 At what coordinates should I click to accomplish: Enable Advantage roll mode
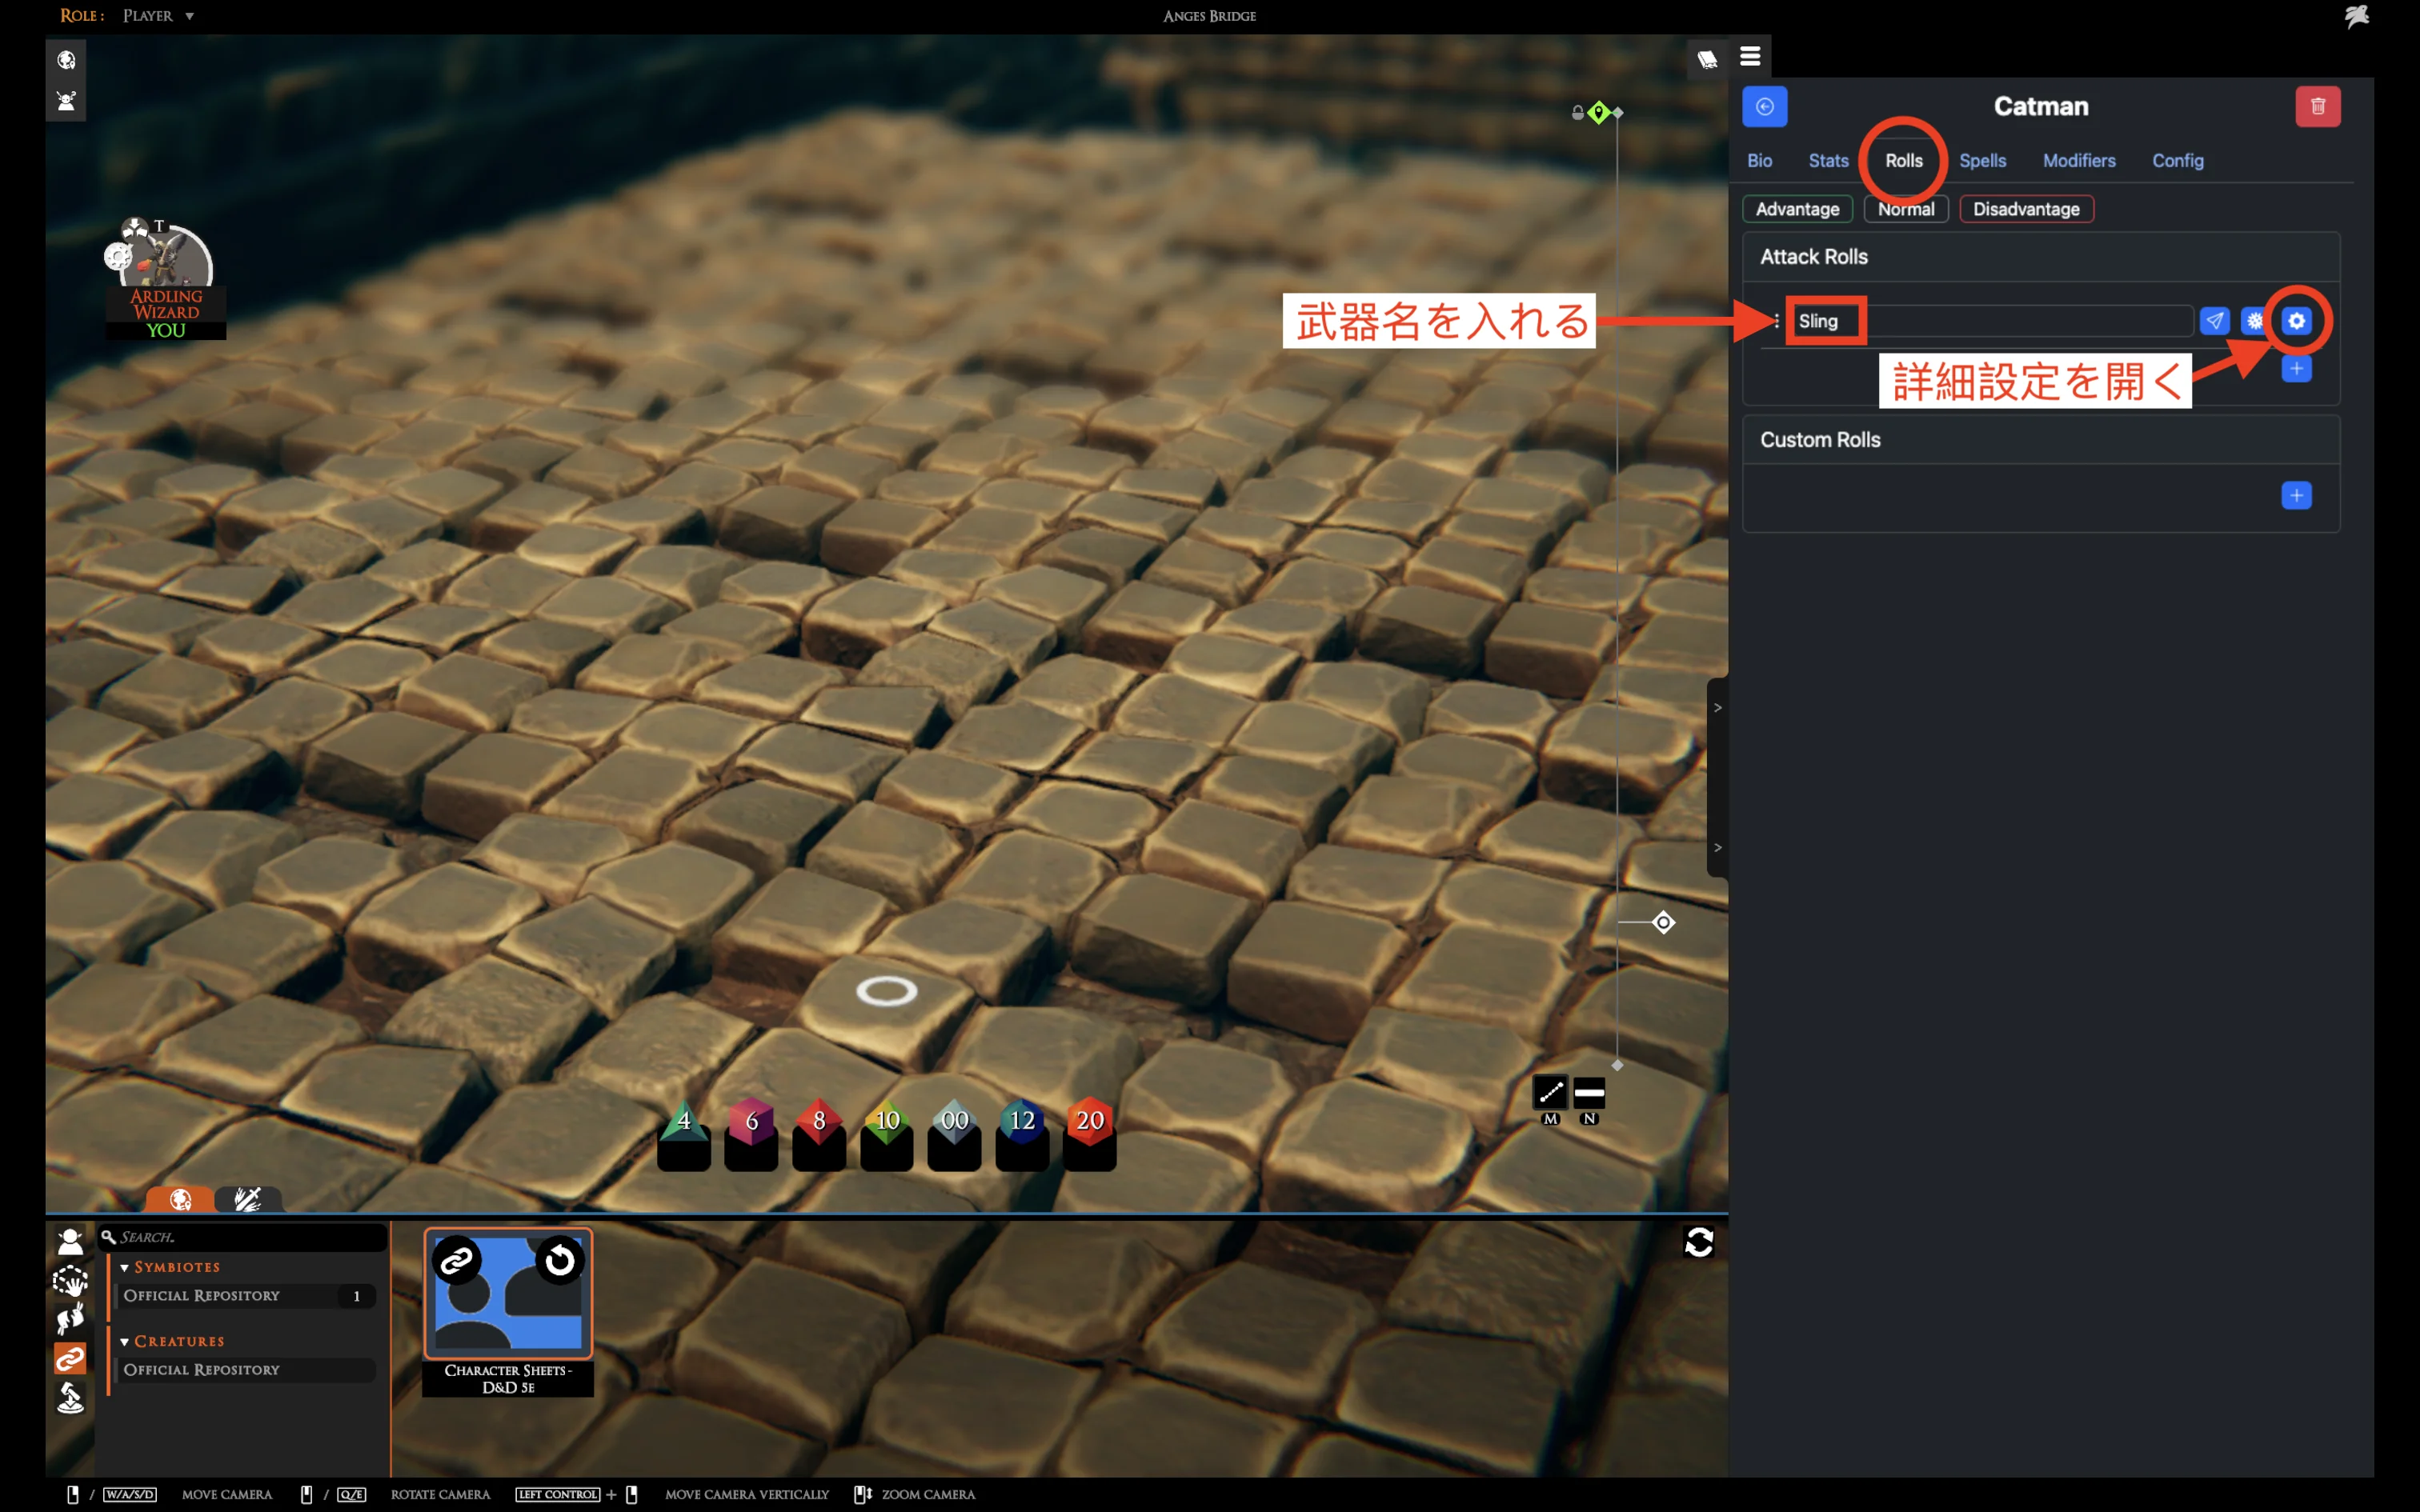[1797, 209]
